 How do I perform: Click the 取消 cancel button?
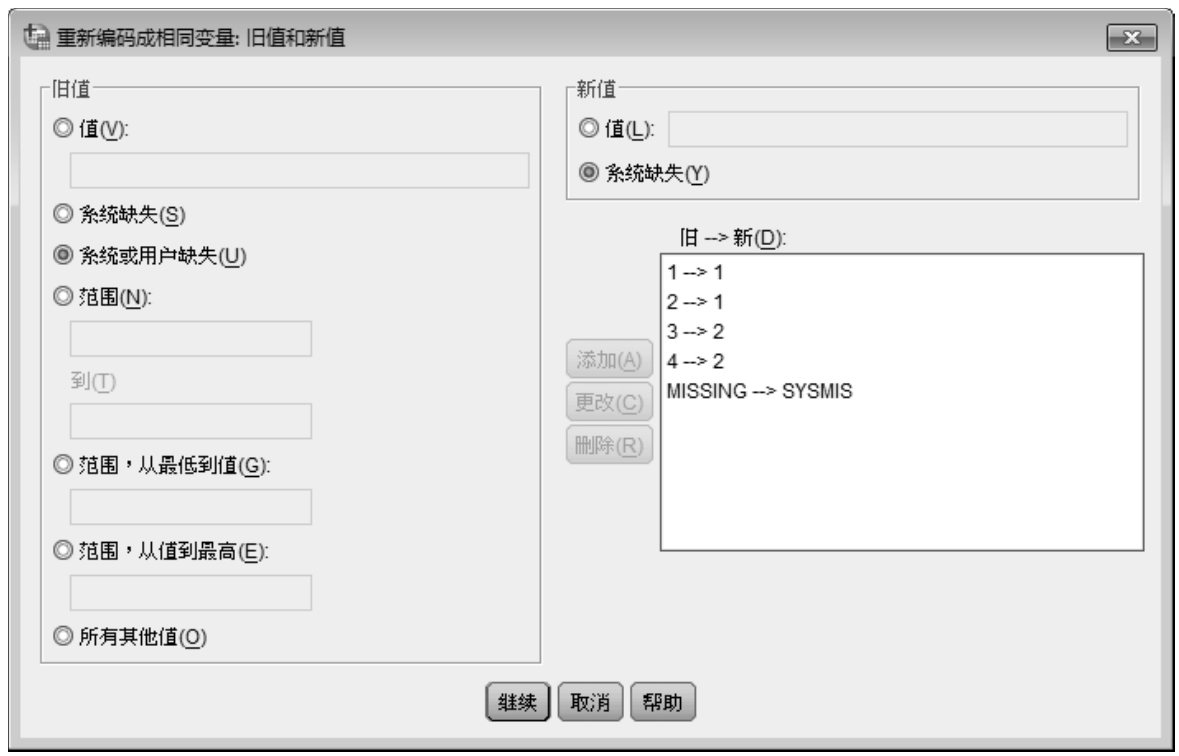tap(590, 703)
